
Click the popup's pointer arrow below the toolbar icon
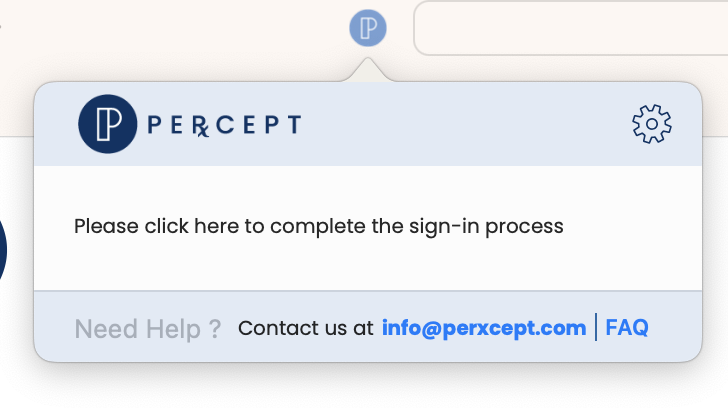tap(368, 70)
